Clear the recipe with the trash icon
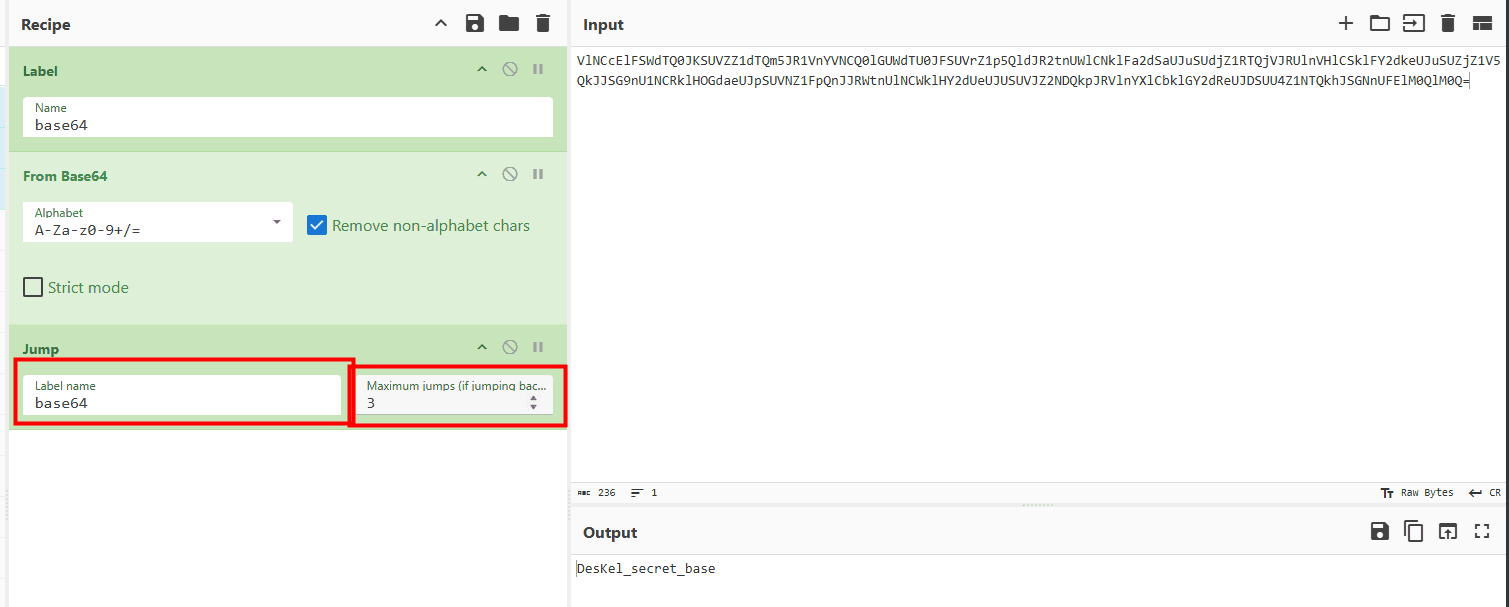Viewport: 1509px width, 607px height. pyautogui.click(x=542, y=24)
